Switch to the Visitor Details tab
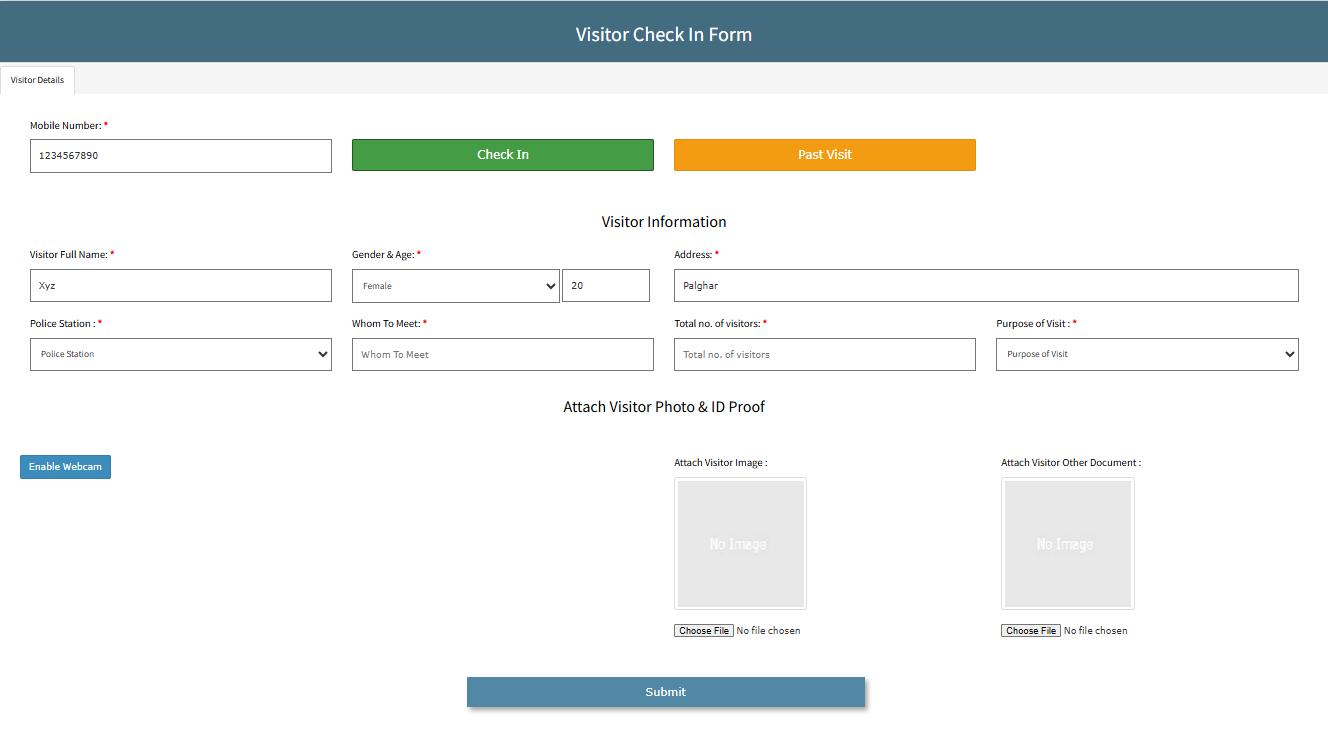This screenshot has width=1328, height=732. point(37,80)
